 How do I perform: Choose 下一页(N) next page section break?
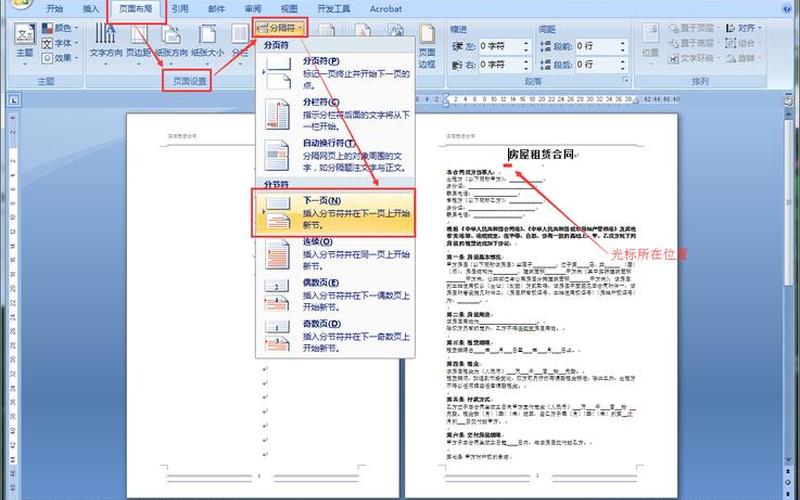(x=334, y=213)
